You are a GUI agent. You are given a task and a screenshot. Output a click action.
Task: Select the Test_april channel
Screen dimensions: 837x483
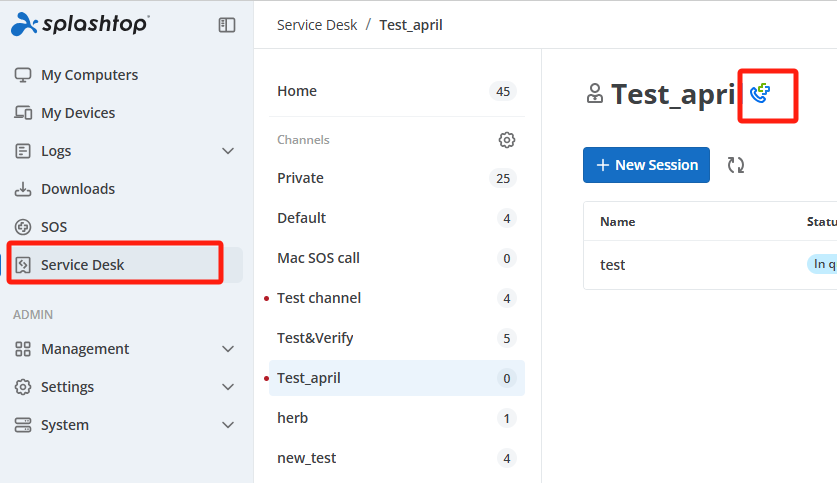tap(397, 378)
